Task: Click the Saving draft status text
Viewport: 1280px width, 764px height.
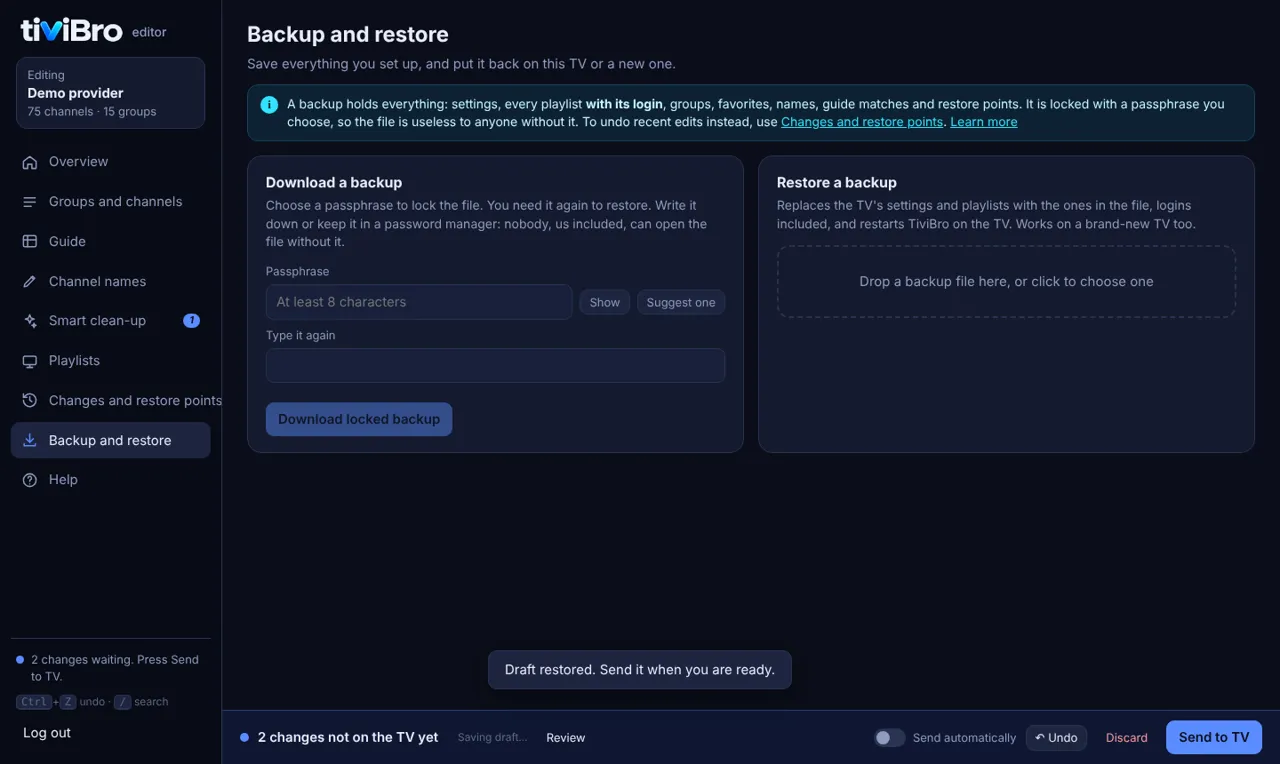Action: click(x=492, y=738)
